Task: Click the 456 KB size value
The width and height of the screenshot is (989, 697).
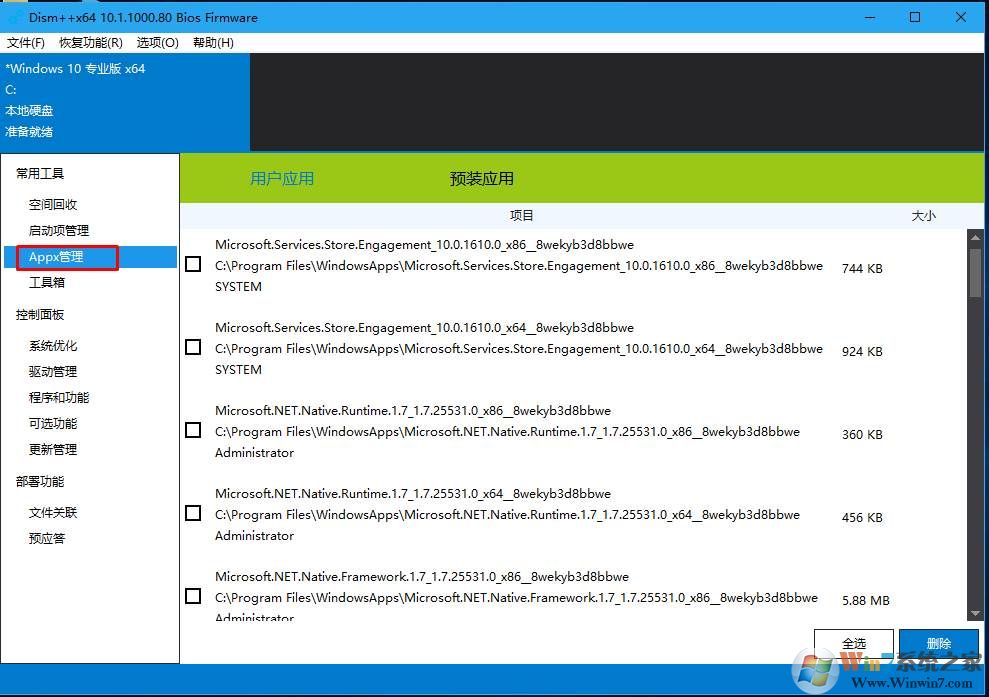Action: (x=862, y=517)
